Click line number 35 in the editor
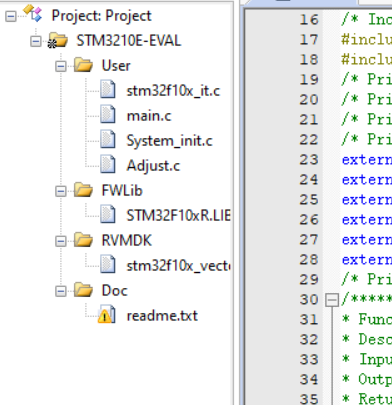 [309, 399]
